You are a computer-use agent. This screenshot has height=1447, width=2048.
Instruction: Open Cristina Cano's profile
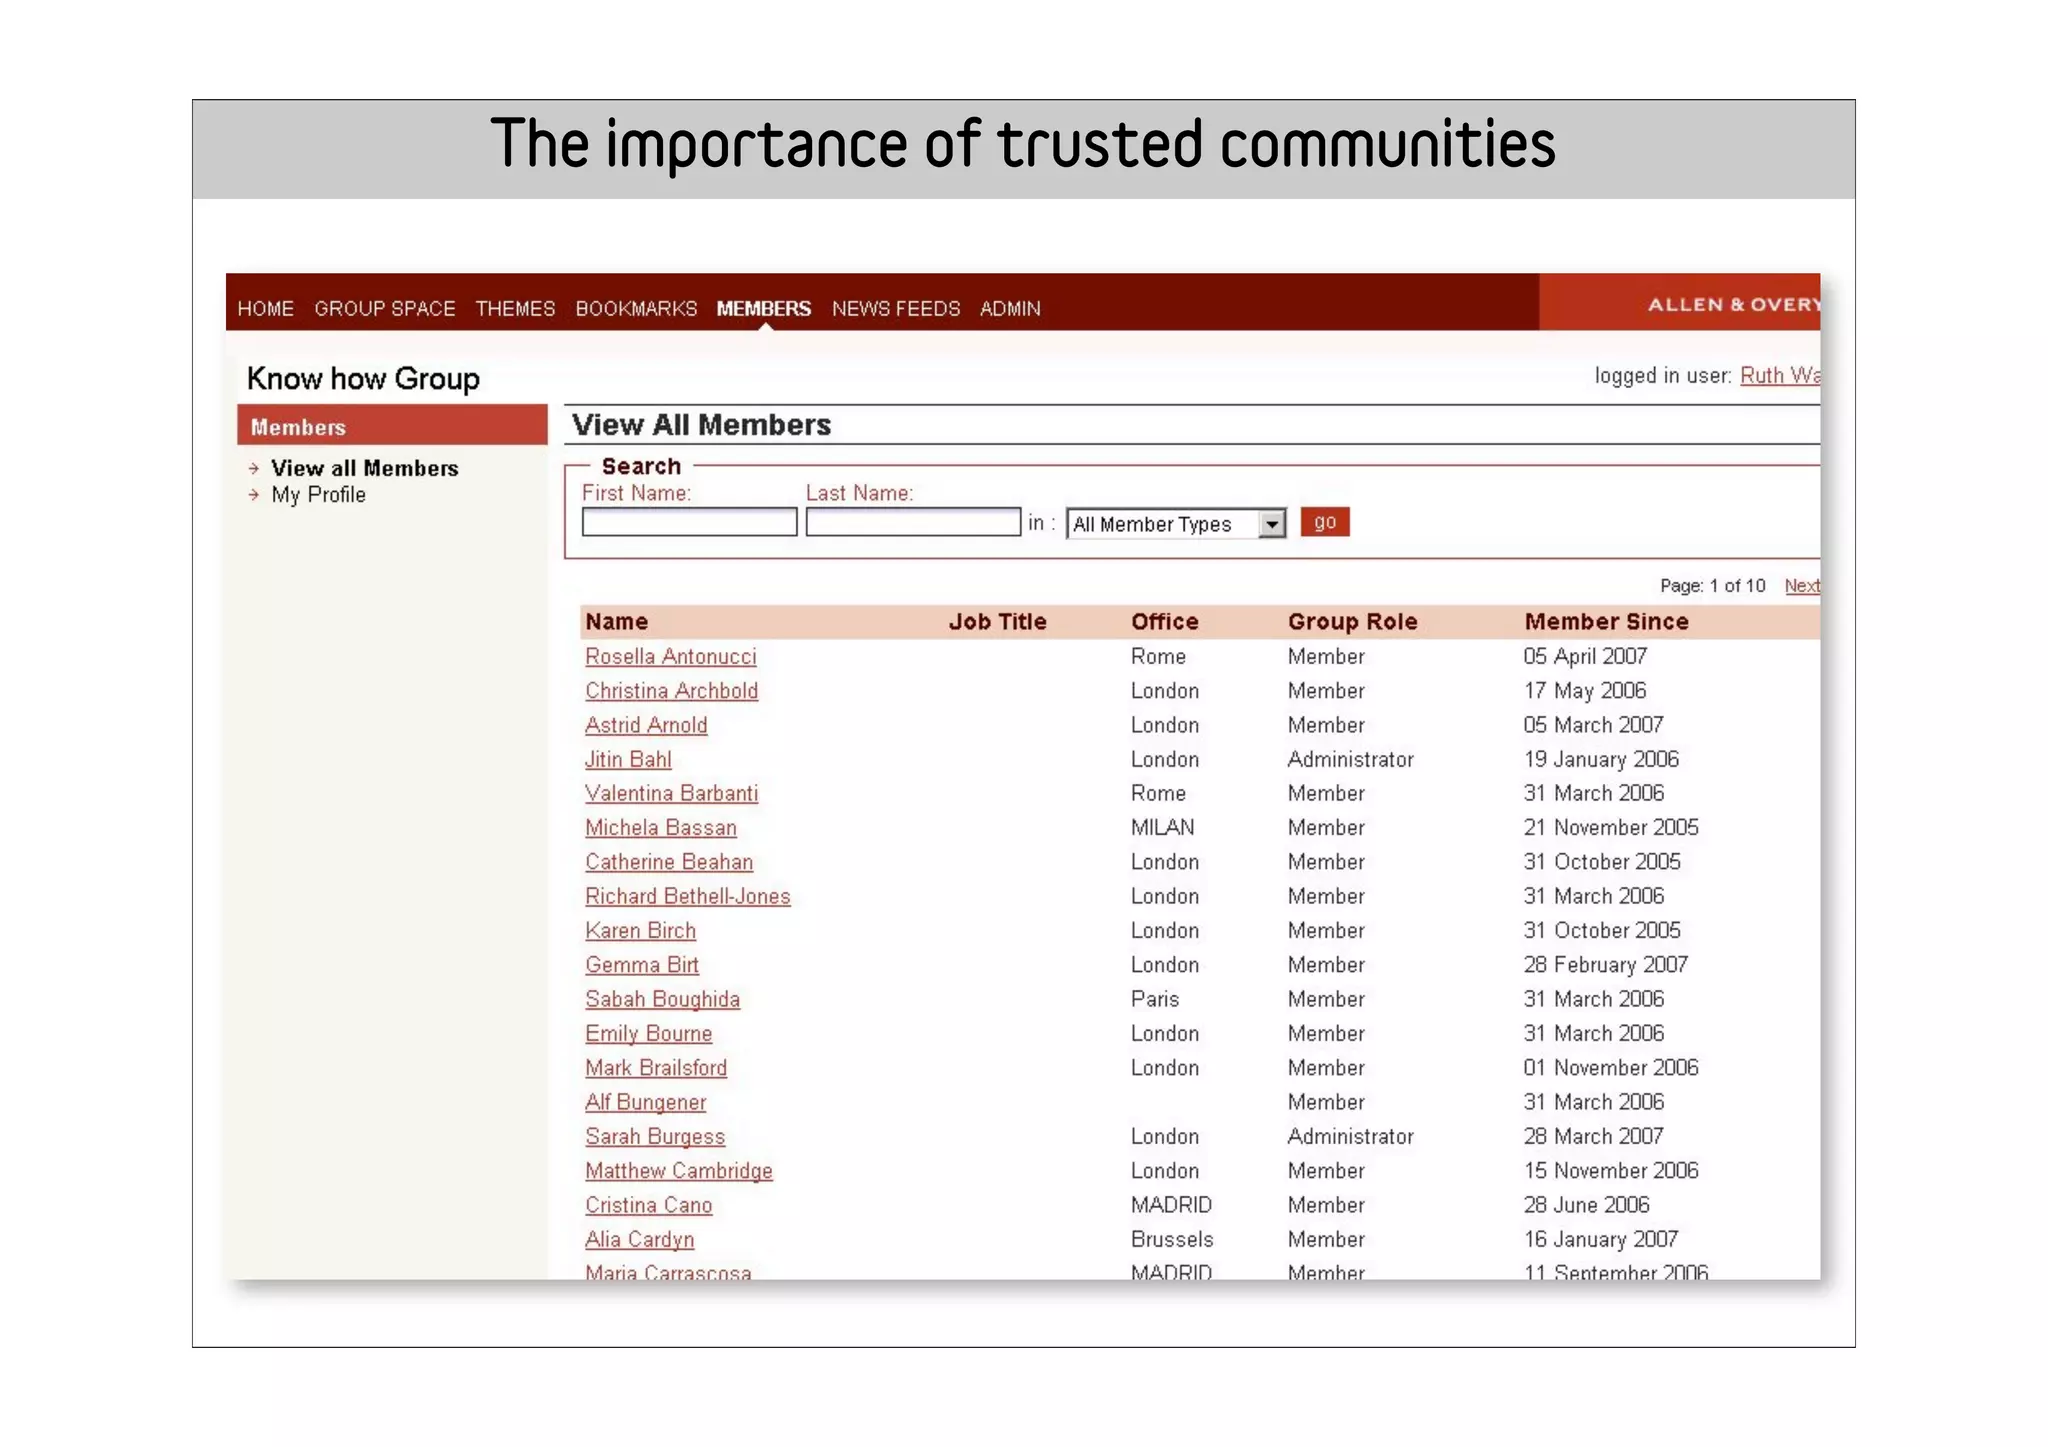649,1206
